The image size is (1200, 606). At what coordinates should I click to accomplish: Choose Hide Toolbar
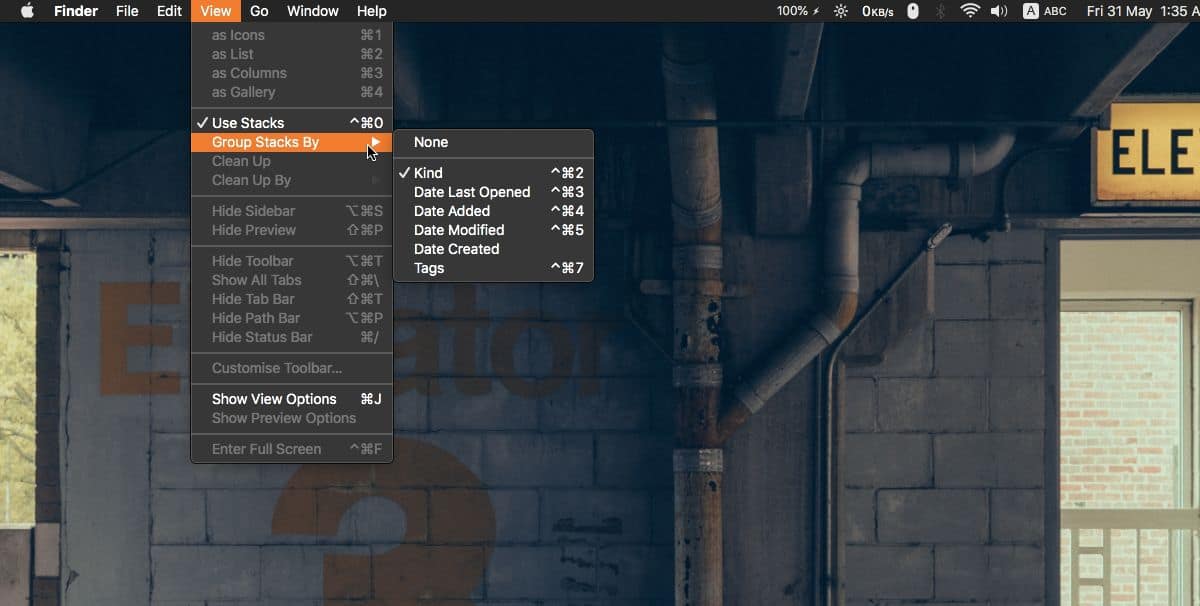pyautogui.click(x=292, y=261)
